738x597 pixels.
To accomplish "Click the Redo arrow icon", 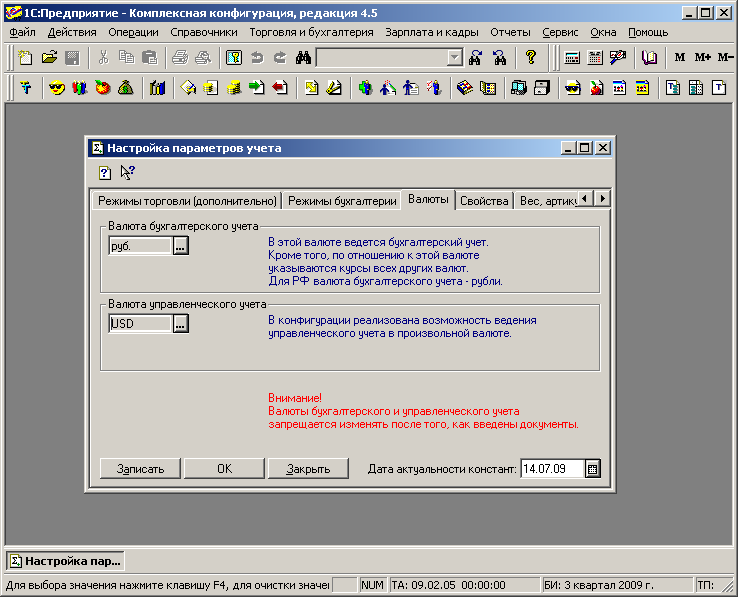I will [x=280, y=57].
